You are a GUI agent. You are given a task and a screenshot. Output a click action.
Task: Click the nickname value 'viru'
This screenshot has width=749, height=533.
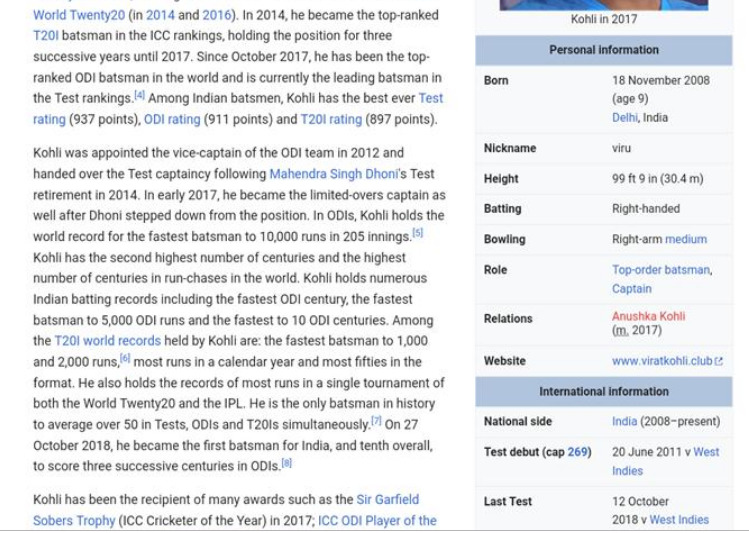point(621,148)
